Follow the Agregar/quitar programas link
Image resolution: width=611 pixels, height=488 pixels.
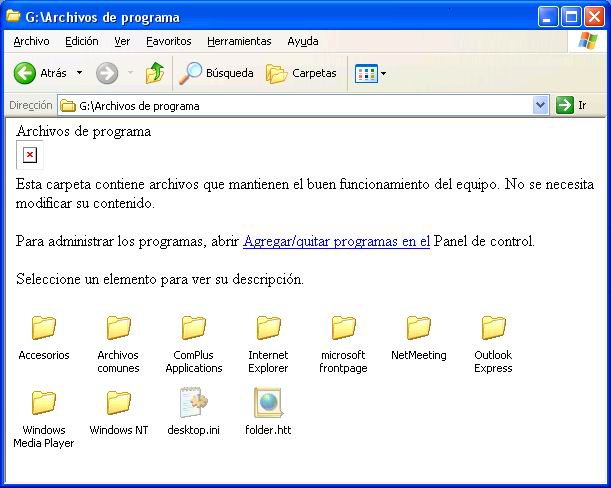coord(336,241)
